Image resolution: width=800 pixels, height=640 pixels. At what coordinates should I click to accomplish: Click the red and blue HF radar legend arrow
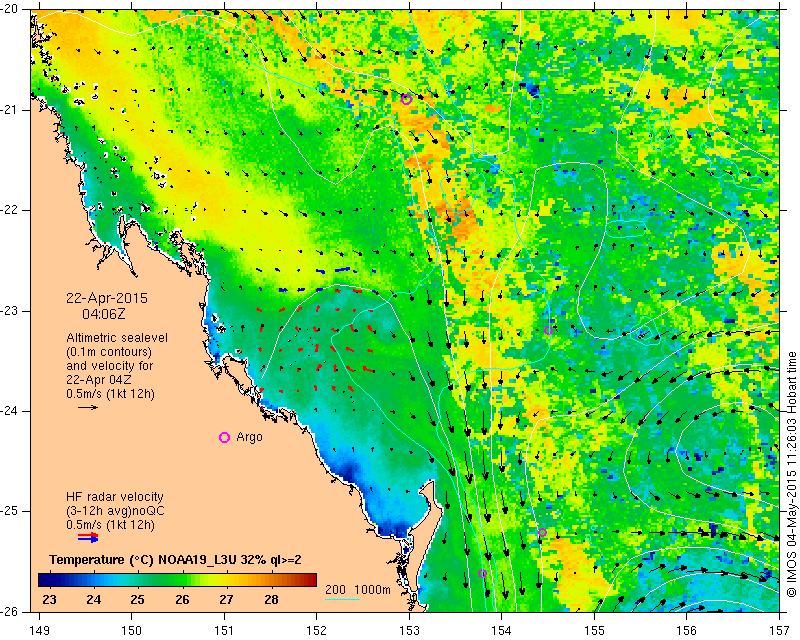[x=88, y=537]
